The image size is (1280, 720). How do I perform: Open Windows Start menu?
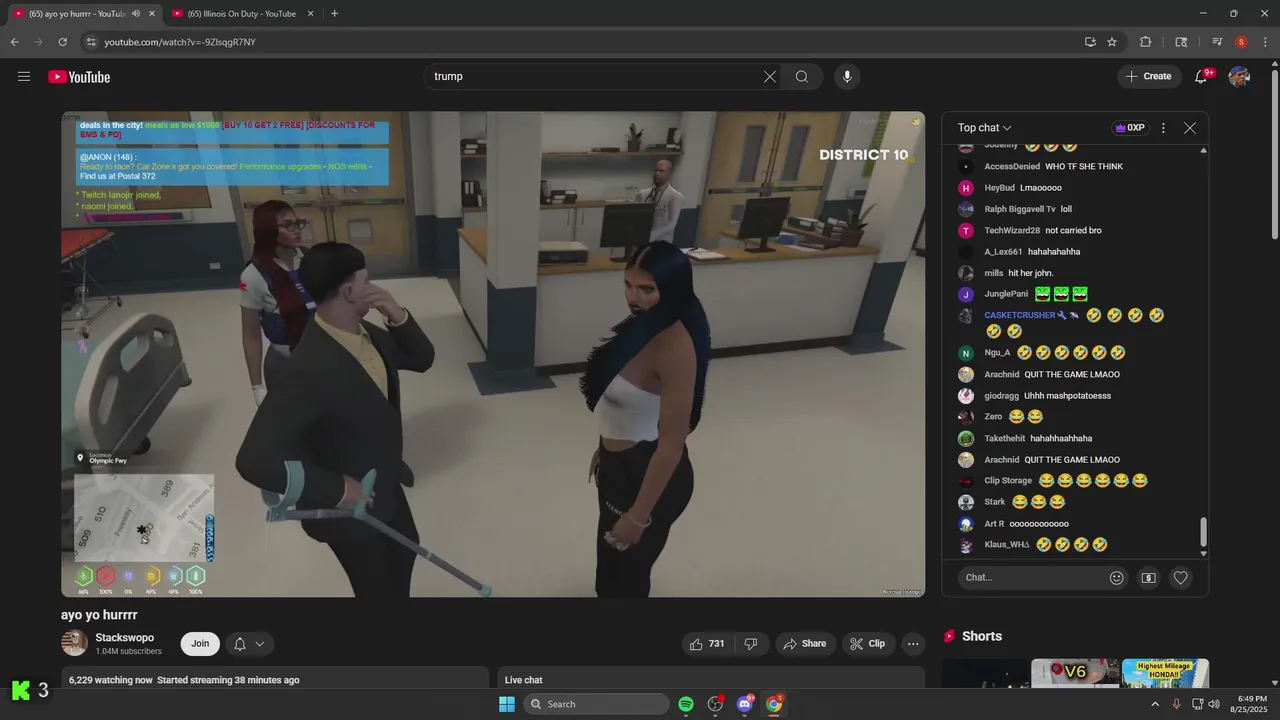[507, 704]
